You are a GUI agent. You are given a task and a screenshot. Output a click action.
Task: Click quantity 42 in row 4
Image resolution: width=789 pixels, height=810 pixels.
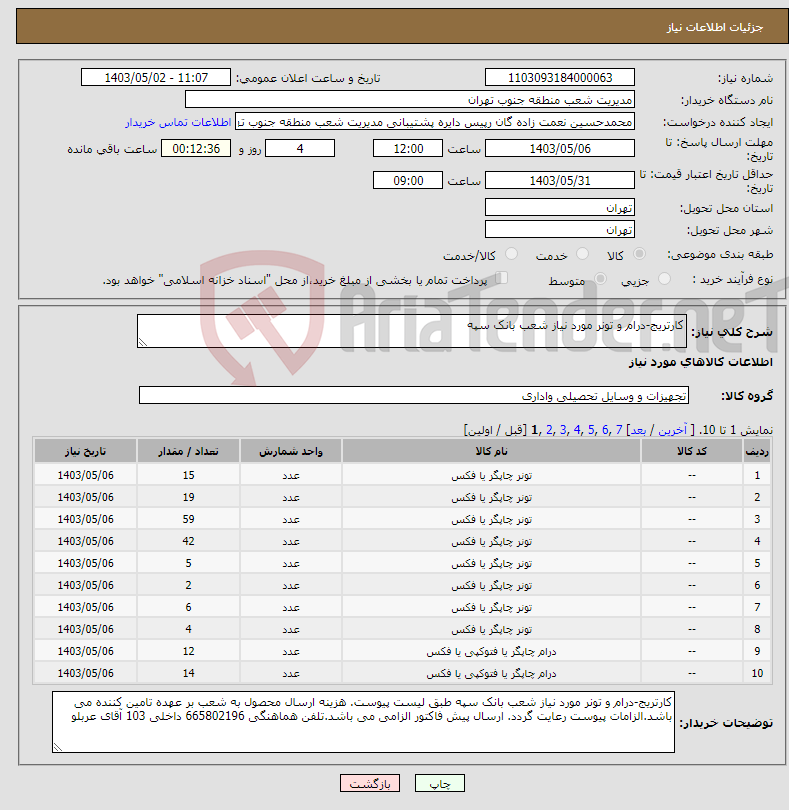pos(188,541)
